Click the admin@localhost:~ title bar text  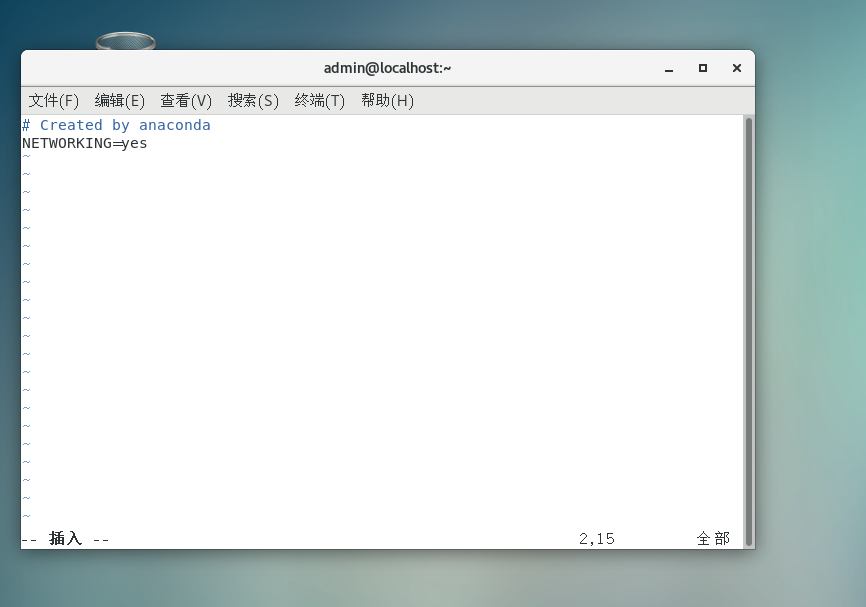tap(387, 67)
